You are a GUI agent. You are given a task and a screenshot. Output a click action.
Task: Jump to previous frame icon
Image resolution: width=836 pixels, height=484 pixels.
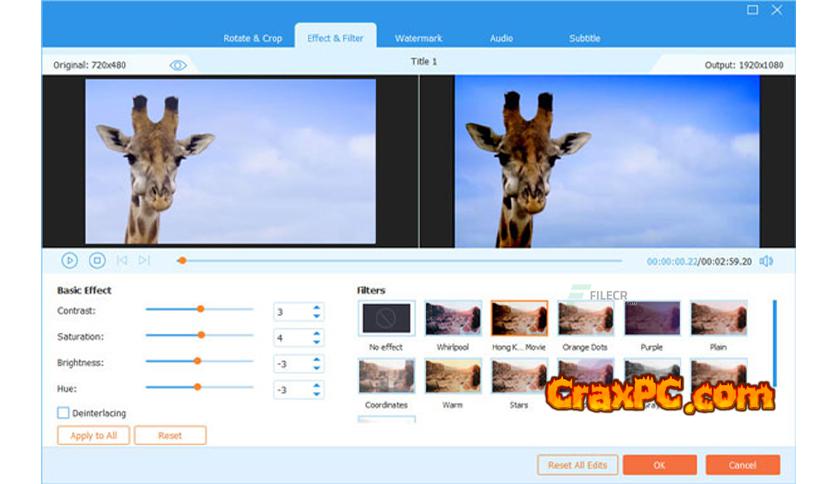coord(122,260)
